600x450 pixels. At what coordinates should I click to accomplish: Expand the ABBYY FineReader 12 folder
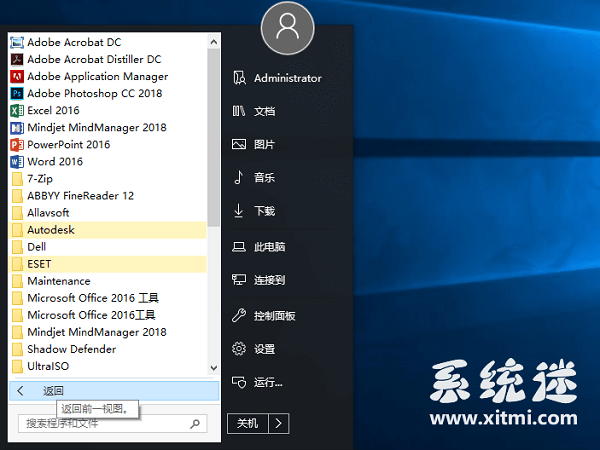pos(108,196)
